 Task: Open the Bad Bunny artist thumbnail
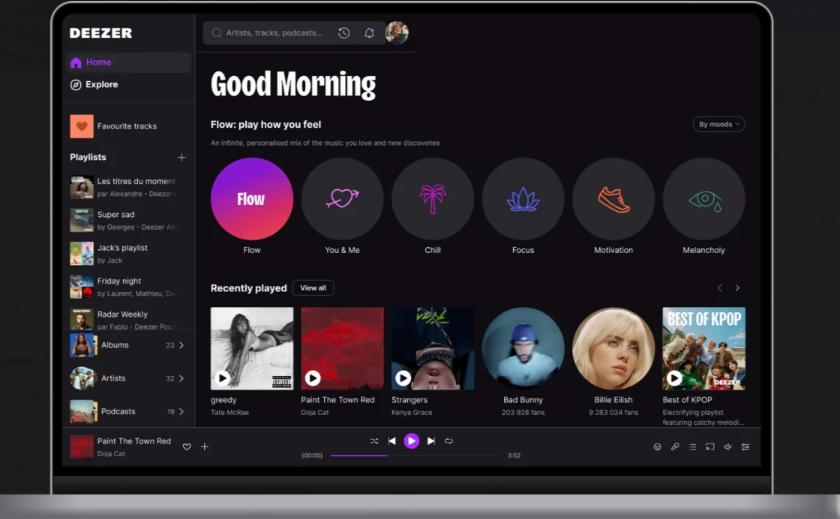[x=523, y=349]
